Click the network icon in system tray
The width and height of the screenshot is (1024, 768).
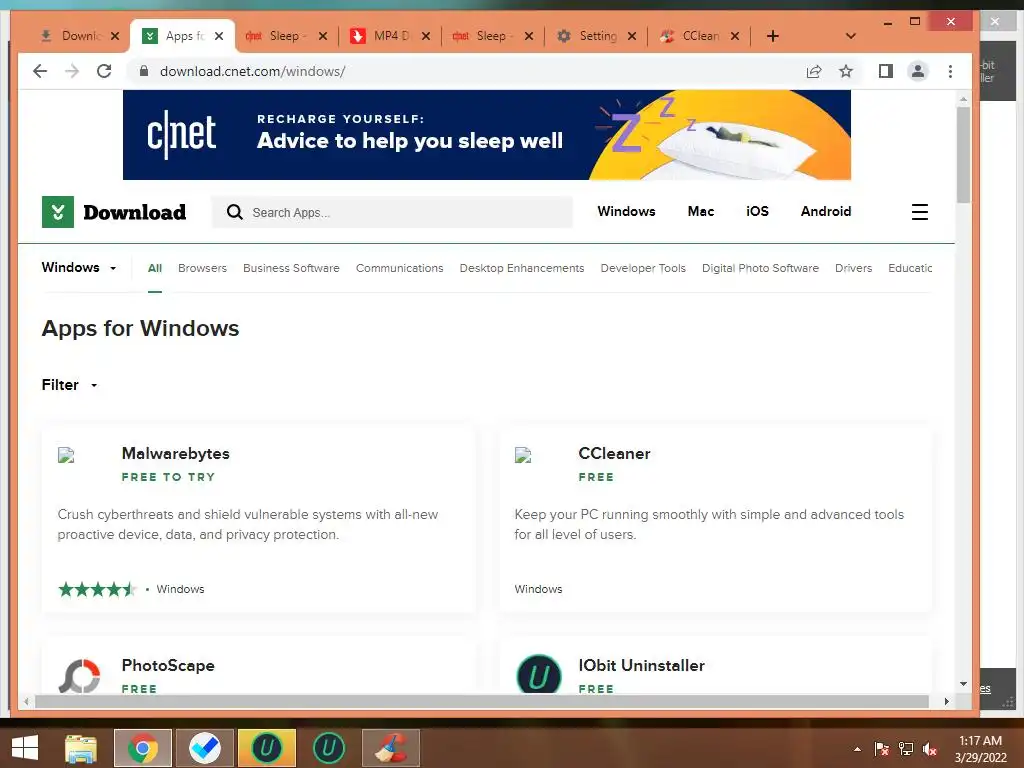click(906, 749)
